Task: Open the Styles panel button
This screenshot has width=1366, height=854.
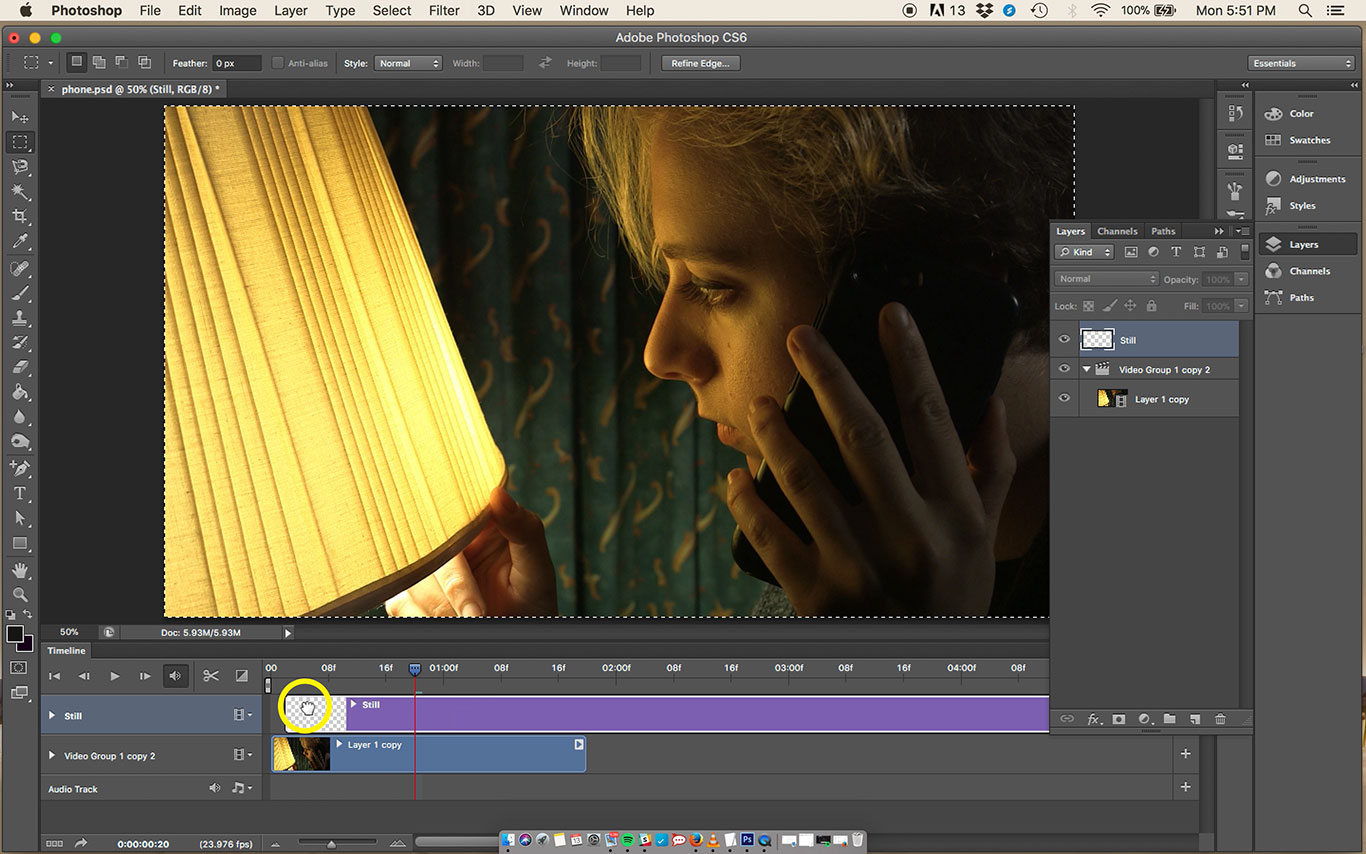Action: [x=1307, y=205]
